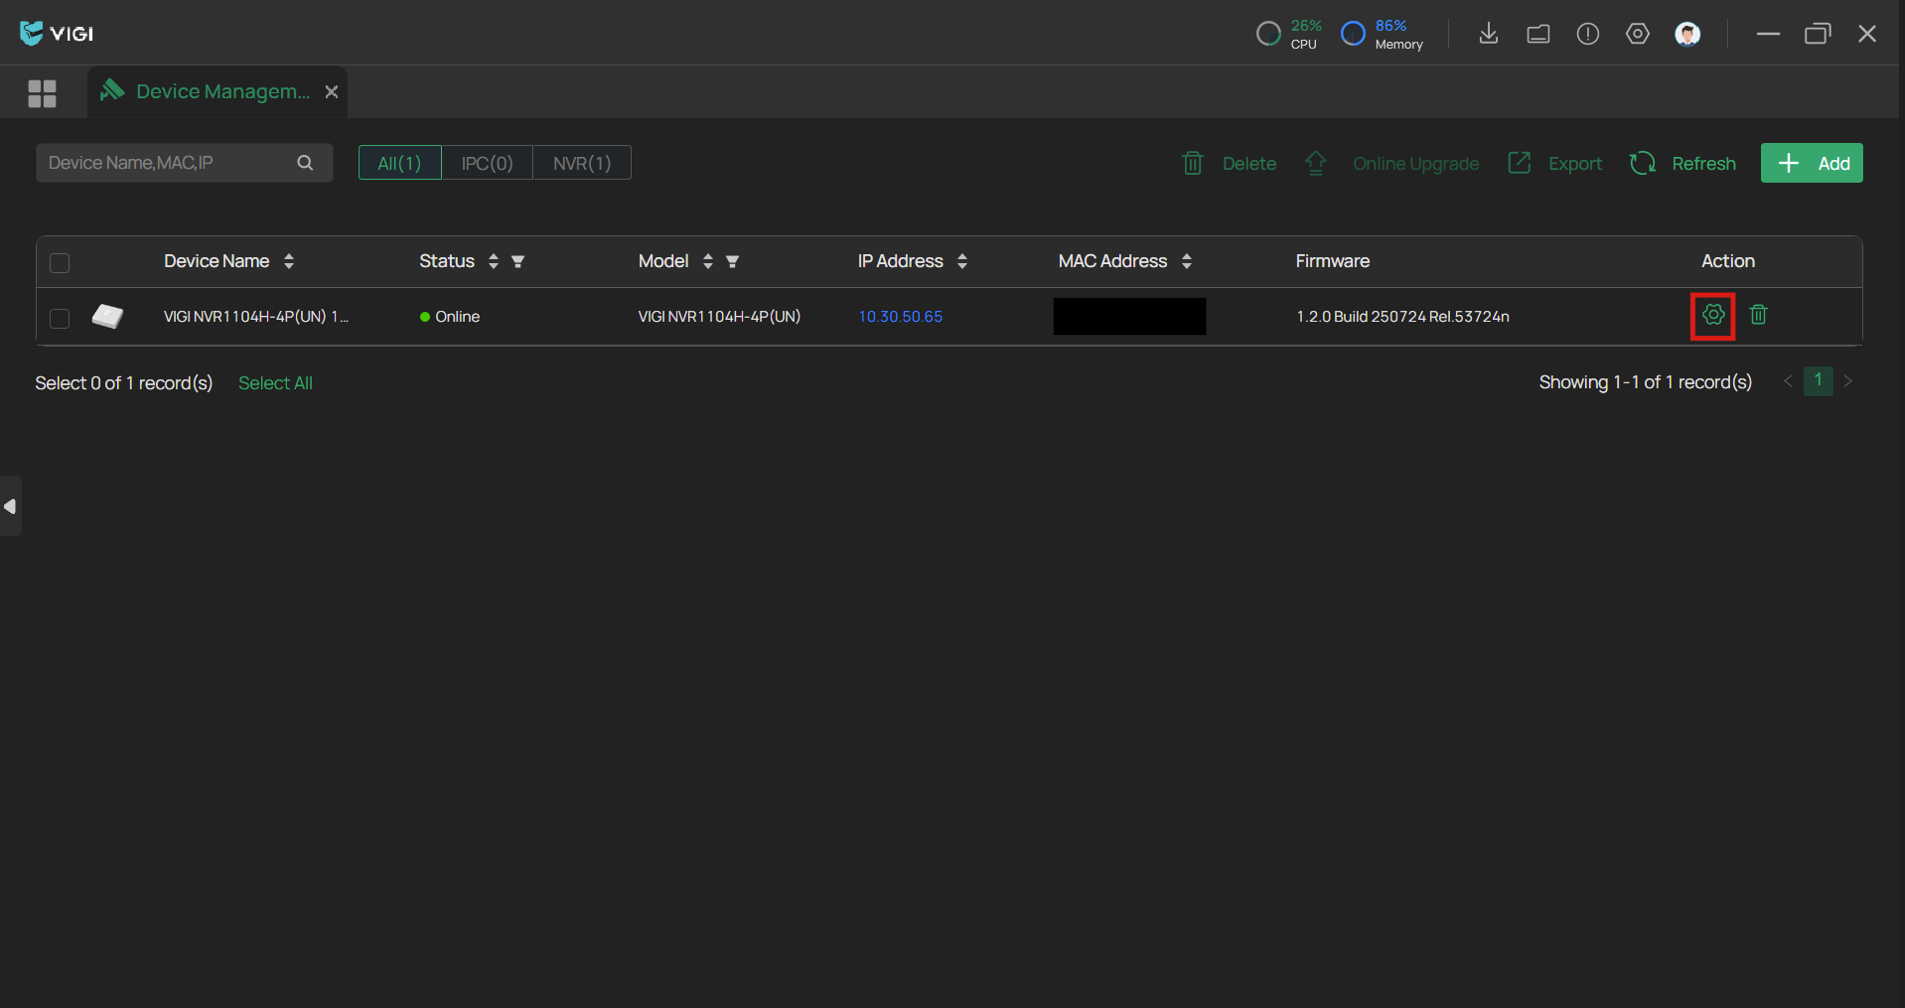Click the information alert icon in title bar
The height and width of the screenshot is (1008, 1905).
(1587, 33)
